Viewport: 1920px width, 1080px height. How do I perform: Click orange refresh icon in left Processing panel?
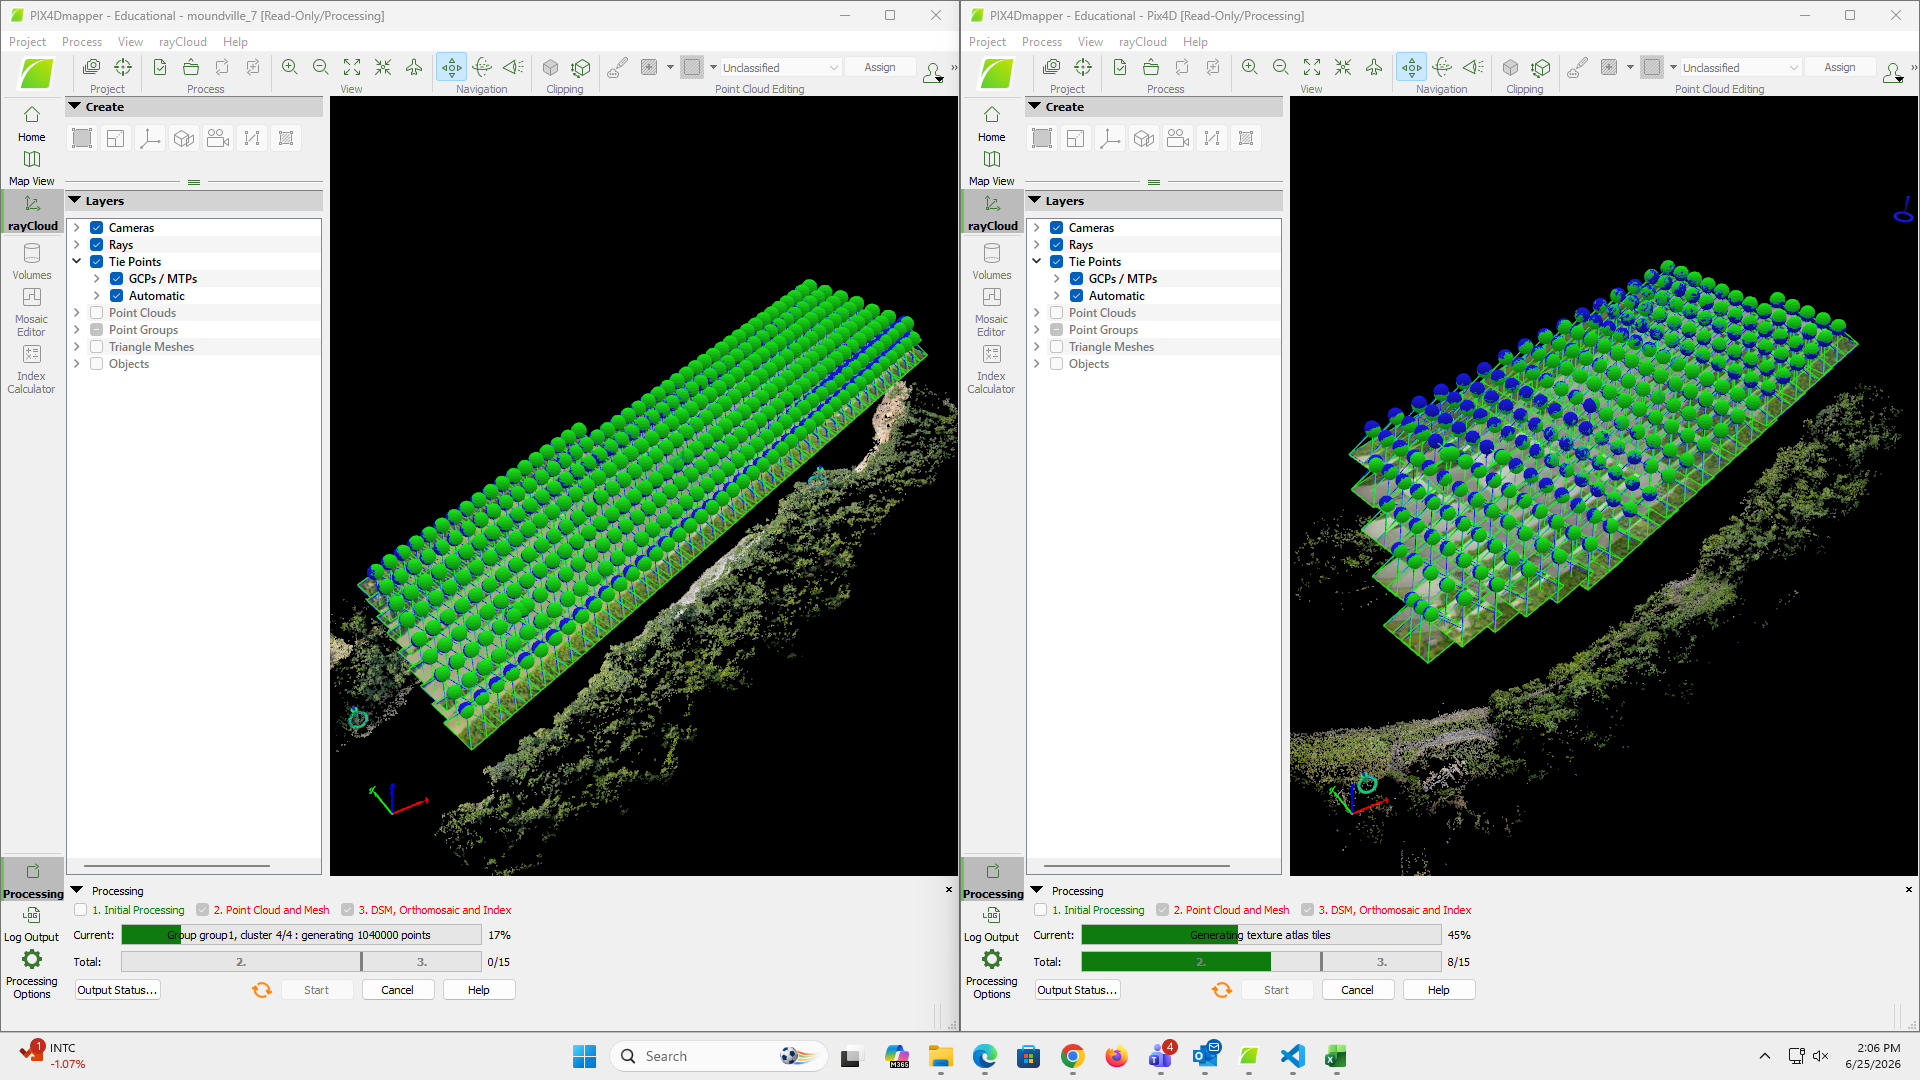point(261,990)
